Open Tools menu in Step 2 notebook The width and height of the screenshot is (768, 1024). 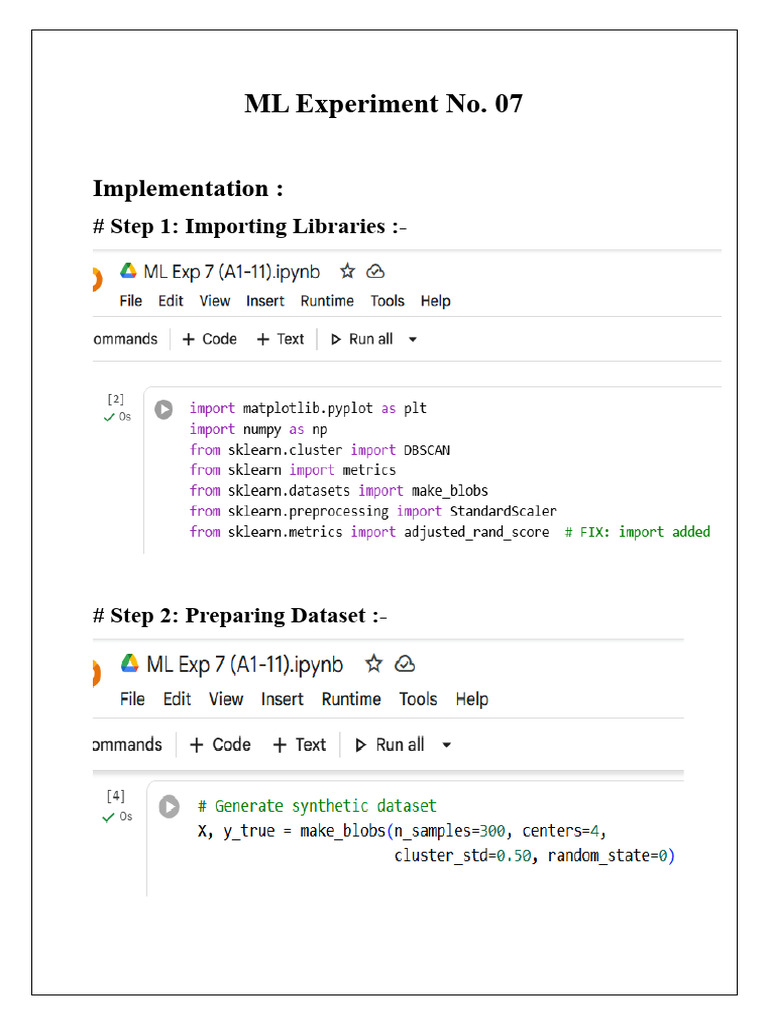[419, 699]
